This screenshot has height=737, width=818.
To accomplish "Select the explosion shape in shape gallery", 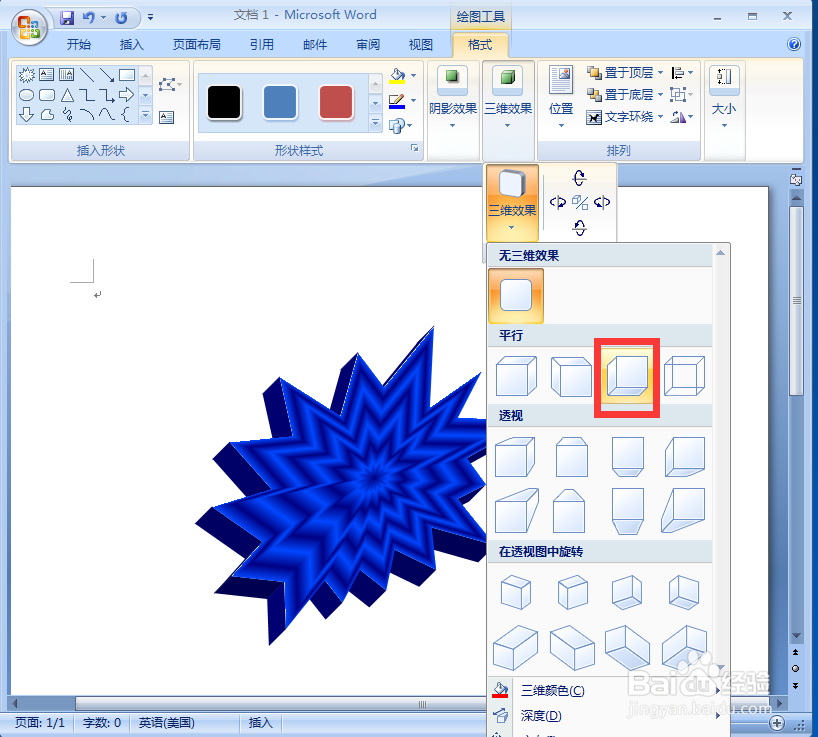I will tap(27, 75).
